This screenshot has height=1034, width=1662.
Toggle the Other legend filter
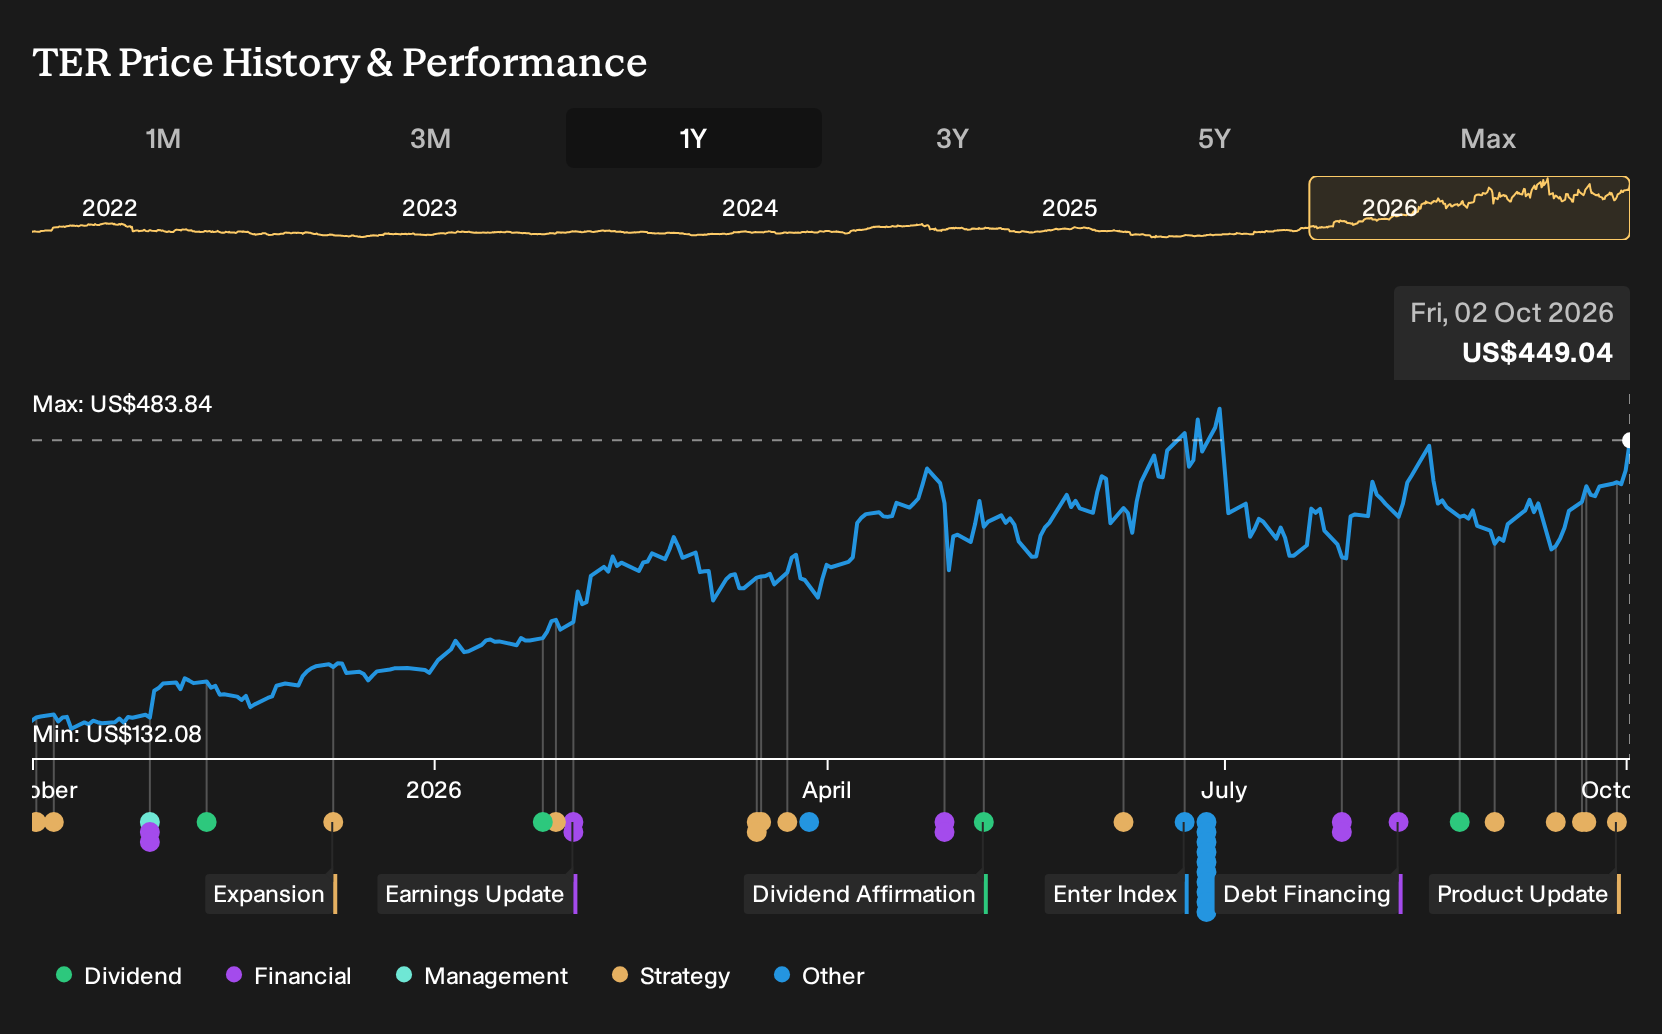coord(819,976)
